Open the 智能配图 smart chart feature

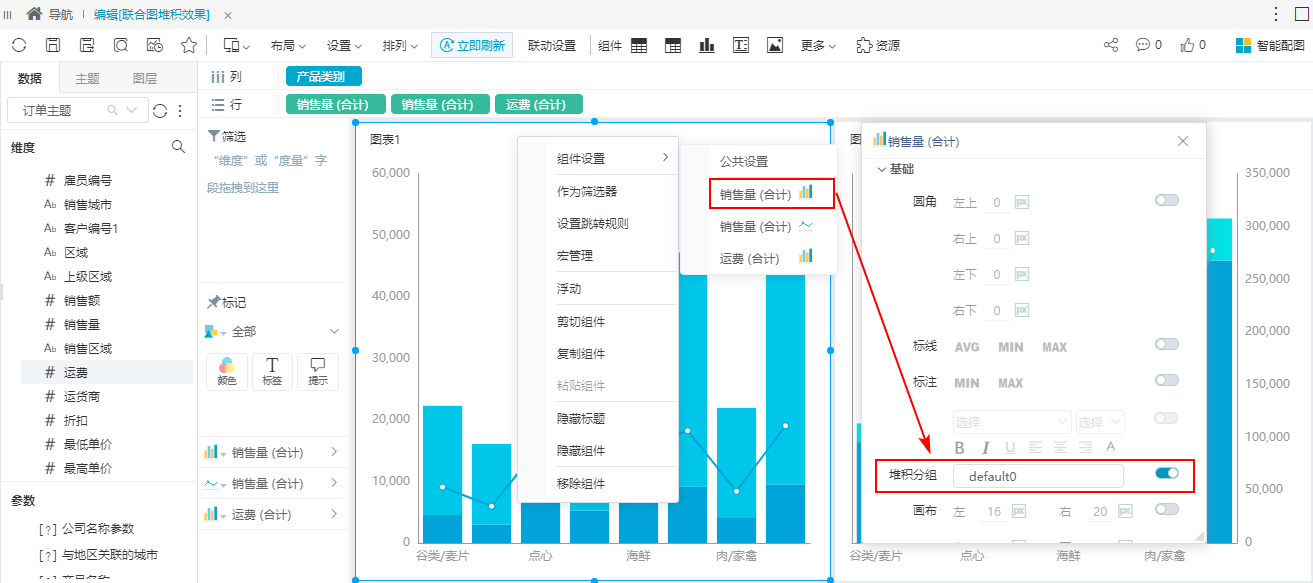pyautogui.click(x=1270, y=45)
